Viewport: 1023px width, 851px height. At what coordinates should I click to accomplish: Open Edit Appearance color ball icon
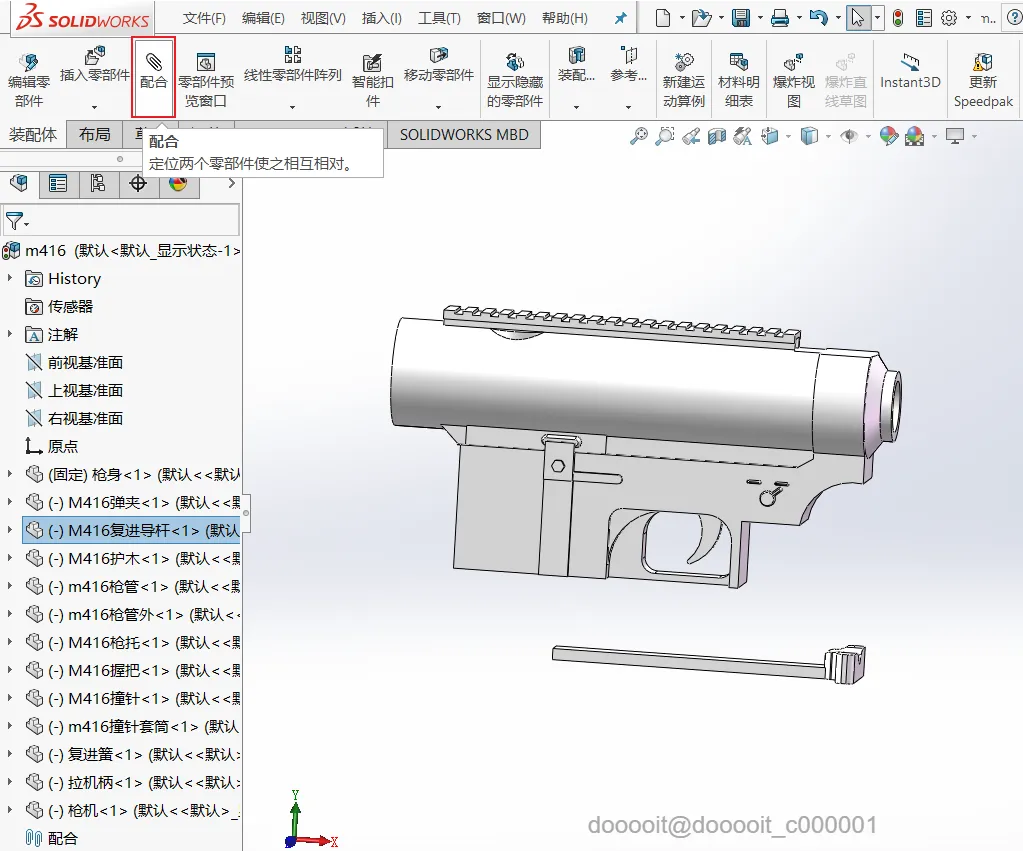888,136
